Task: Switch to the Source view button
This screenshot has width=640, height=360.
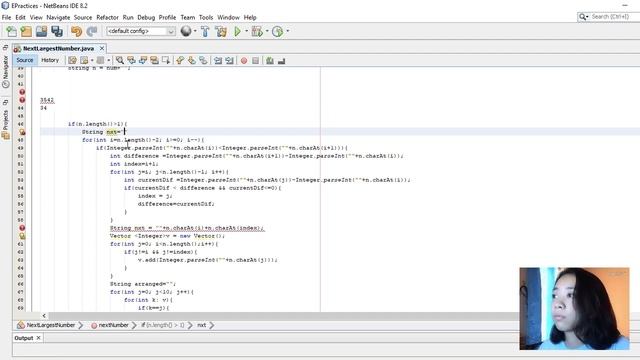Action: click(25, 60)
